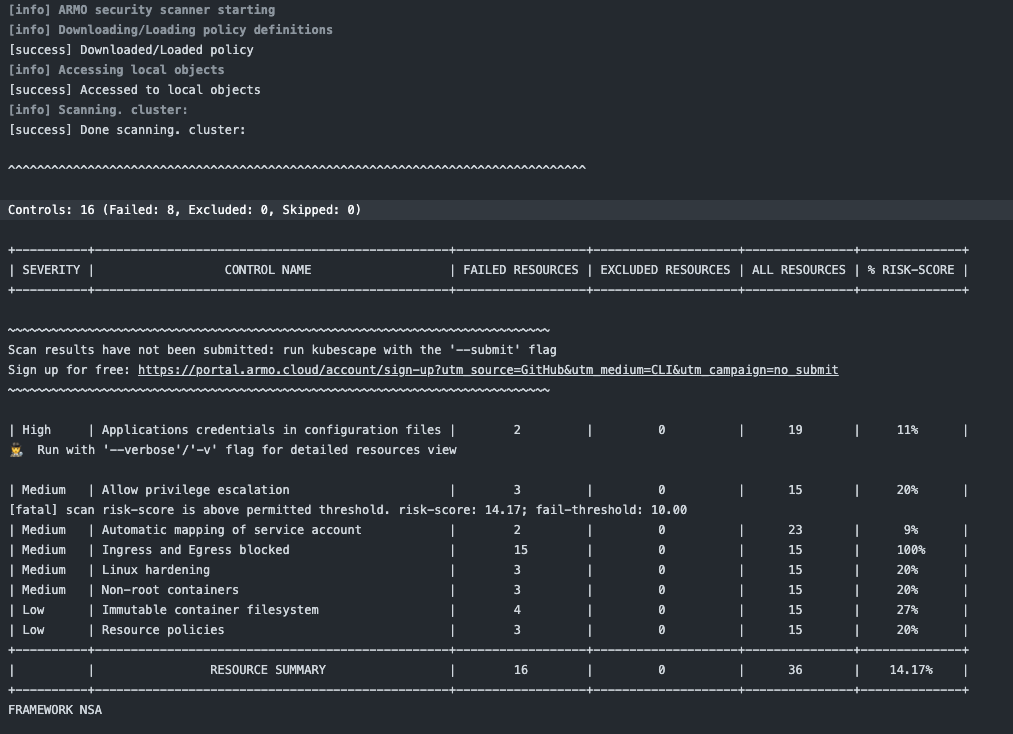Open the portal.armo.cloud sign-up link

pos(488,370)
